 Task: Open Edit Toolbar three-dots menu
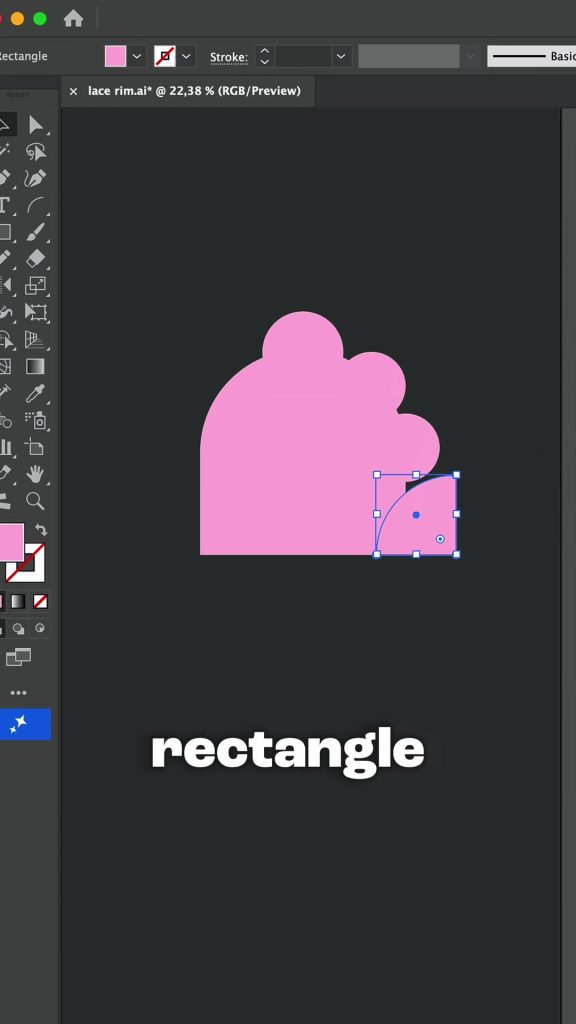tap(18, 693)
